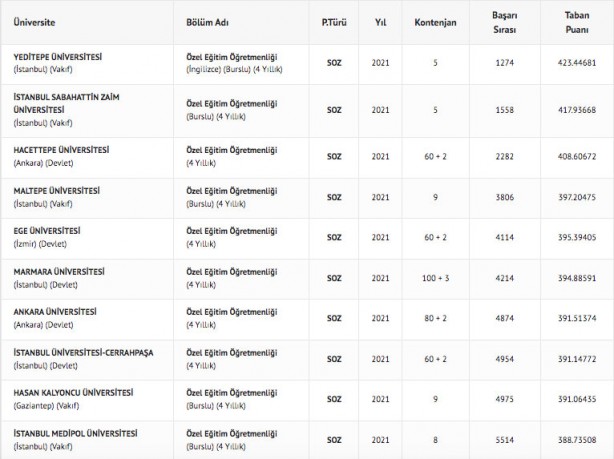Click Marmara's Özel Eğitim Öğretmenliği program
Screen dimensions: 614x459
tap(231, 271)
